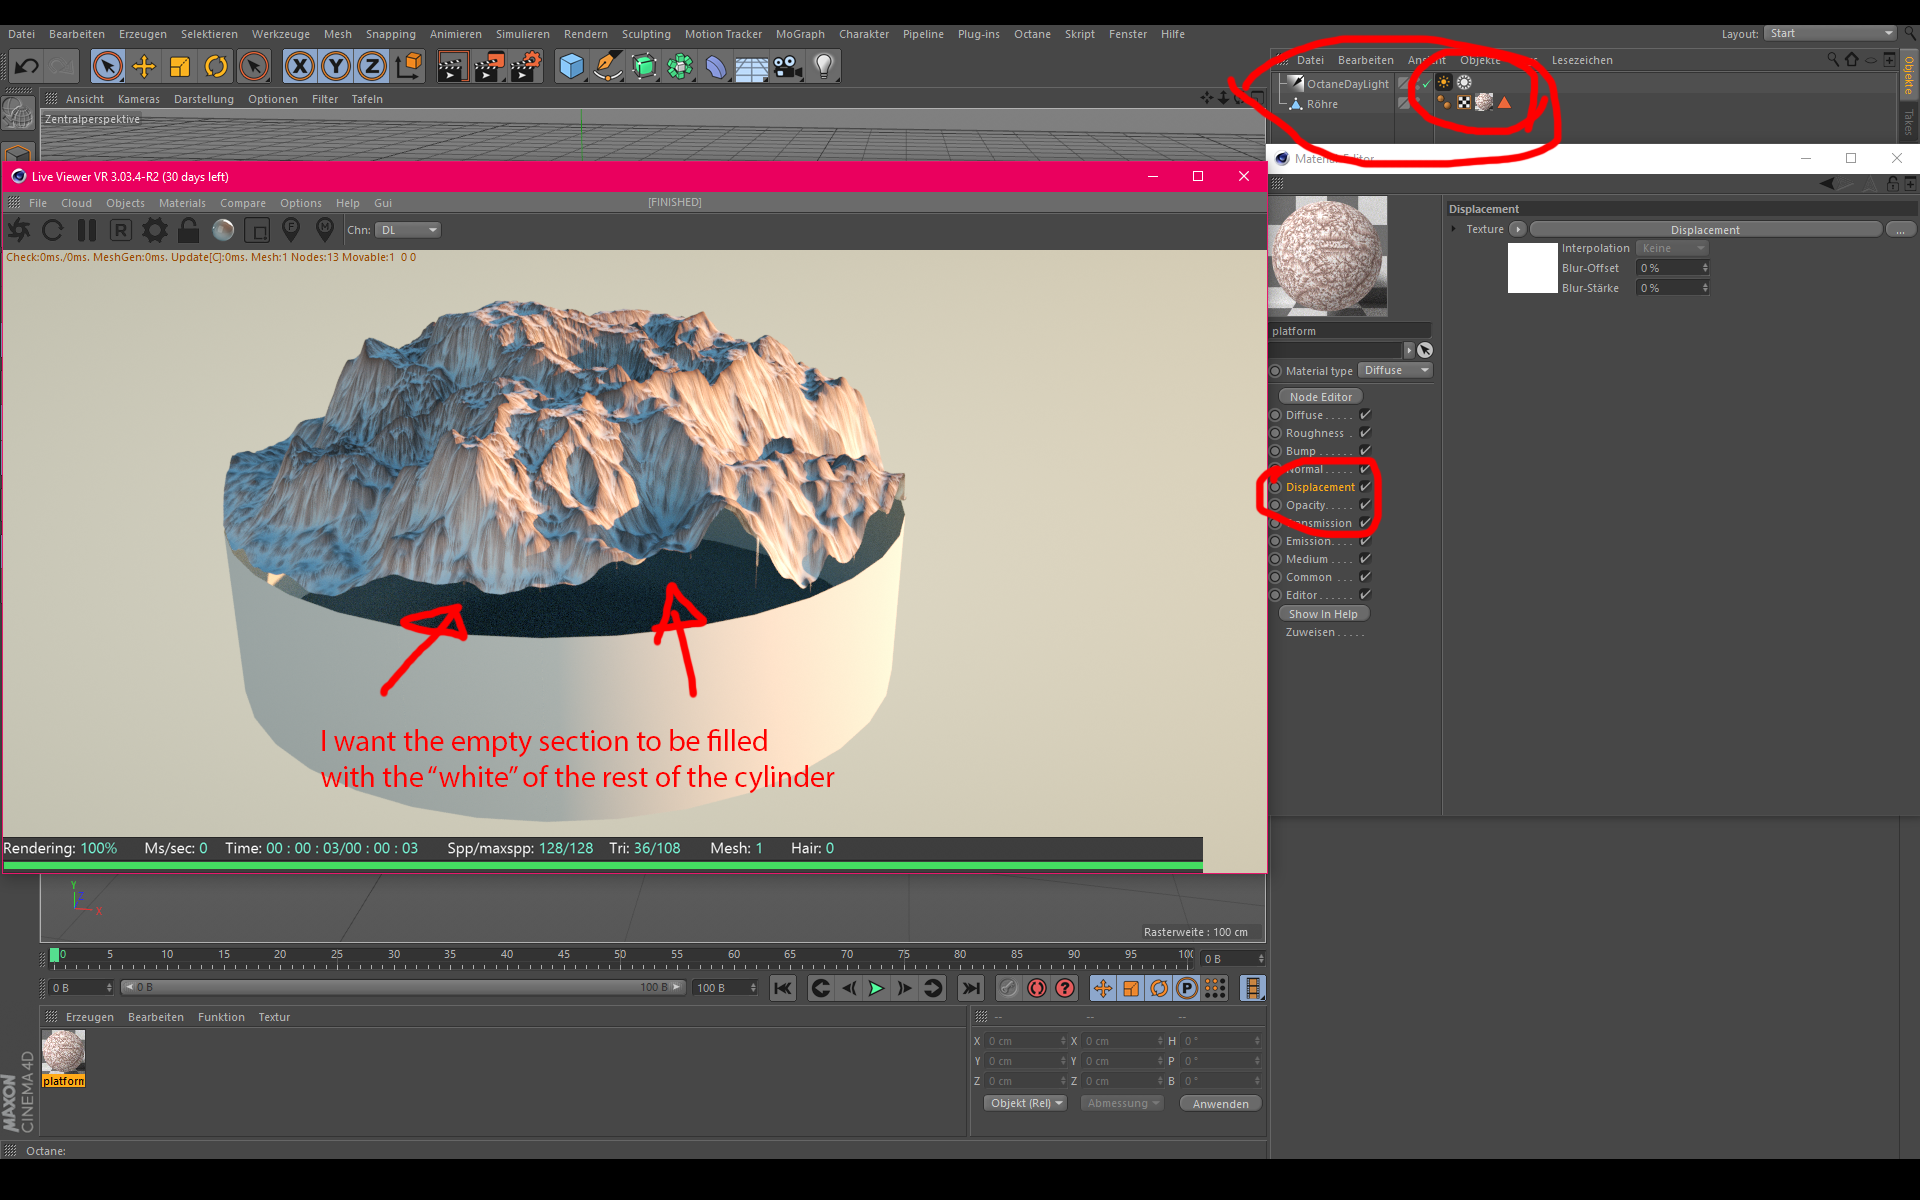Click the Camera object icon
This screenshot has width=1920, height=1200.
(x=788, y=67)
